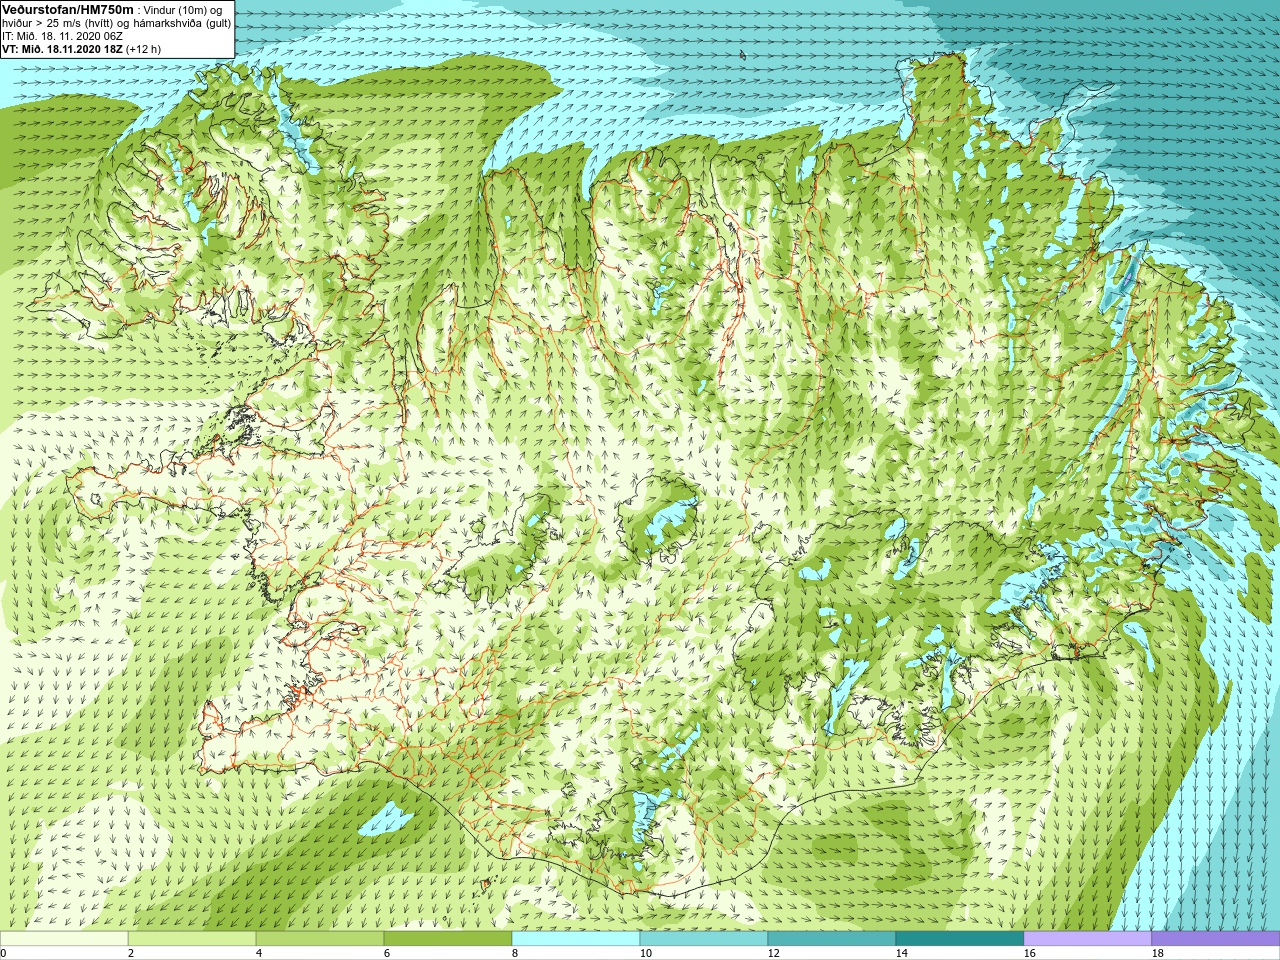The width and height of the screenshot is (1280, 960).
Task: Click the scale label '8'
Action: coord(515,954)
